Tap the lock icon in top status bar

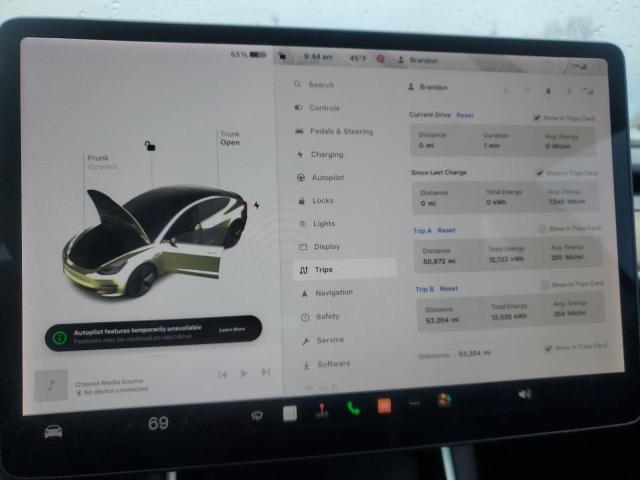(x=282, y=56)
